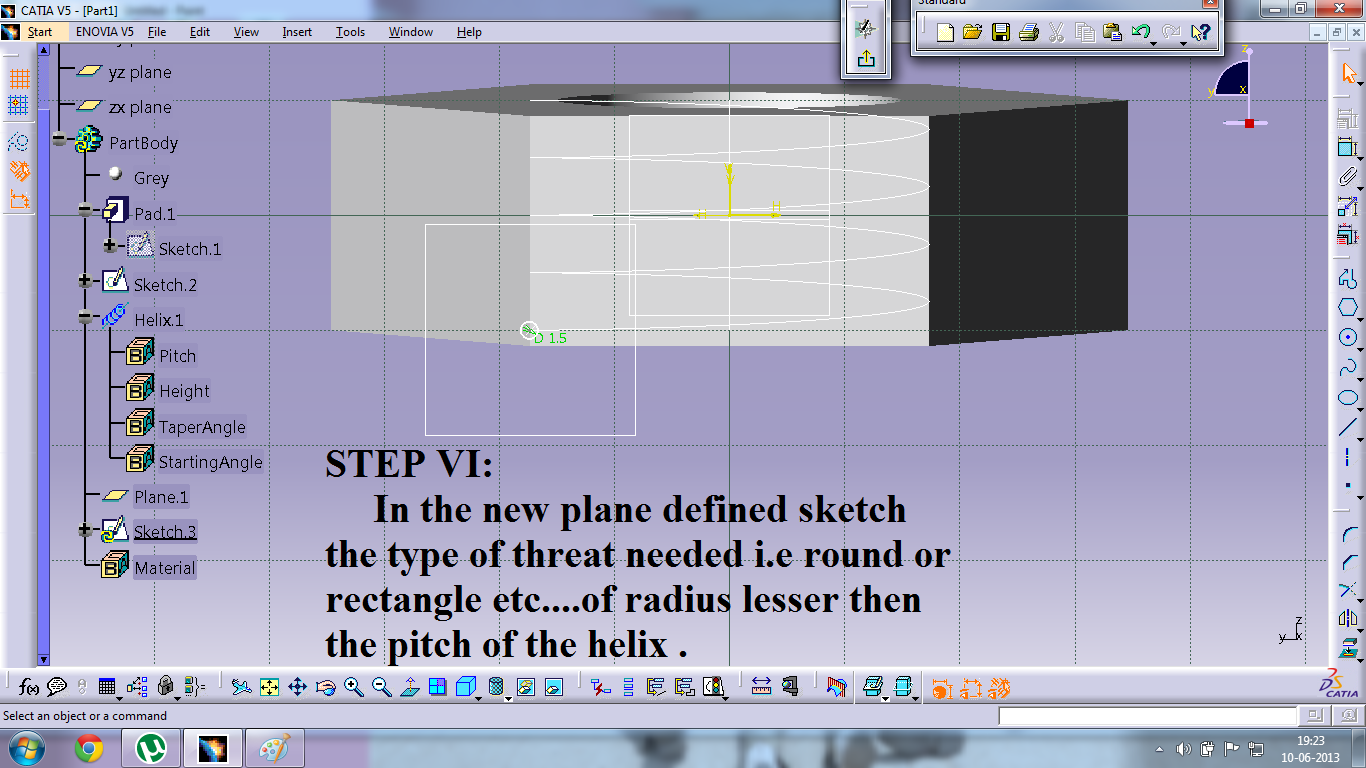
Task: Click the Fit All In icon
Action: (x=268, y=687)
